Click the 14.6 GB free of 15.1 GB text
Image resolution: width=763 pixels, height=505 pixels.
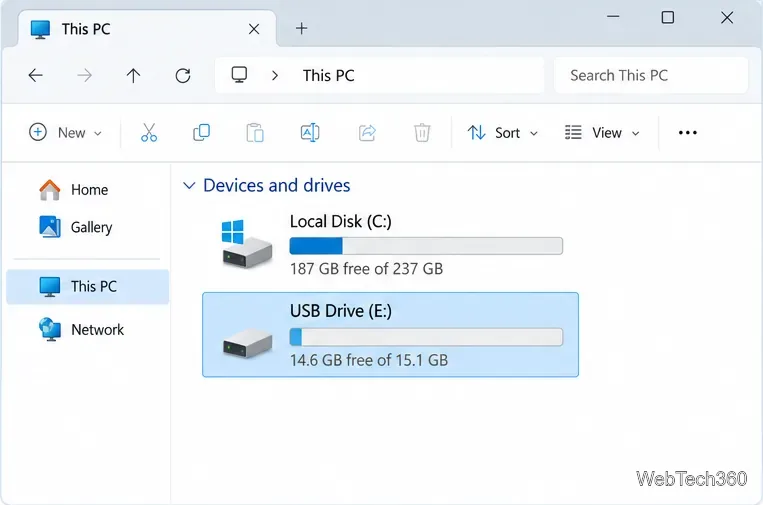click(x=369, y=360)
